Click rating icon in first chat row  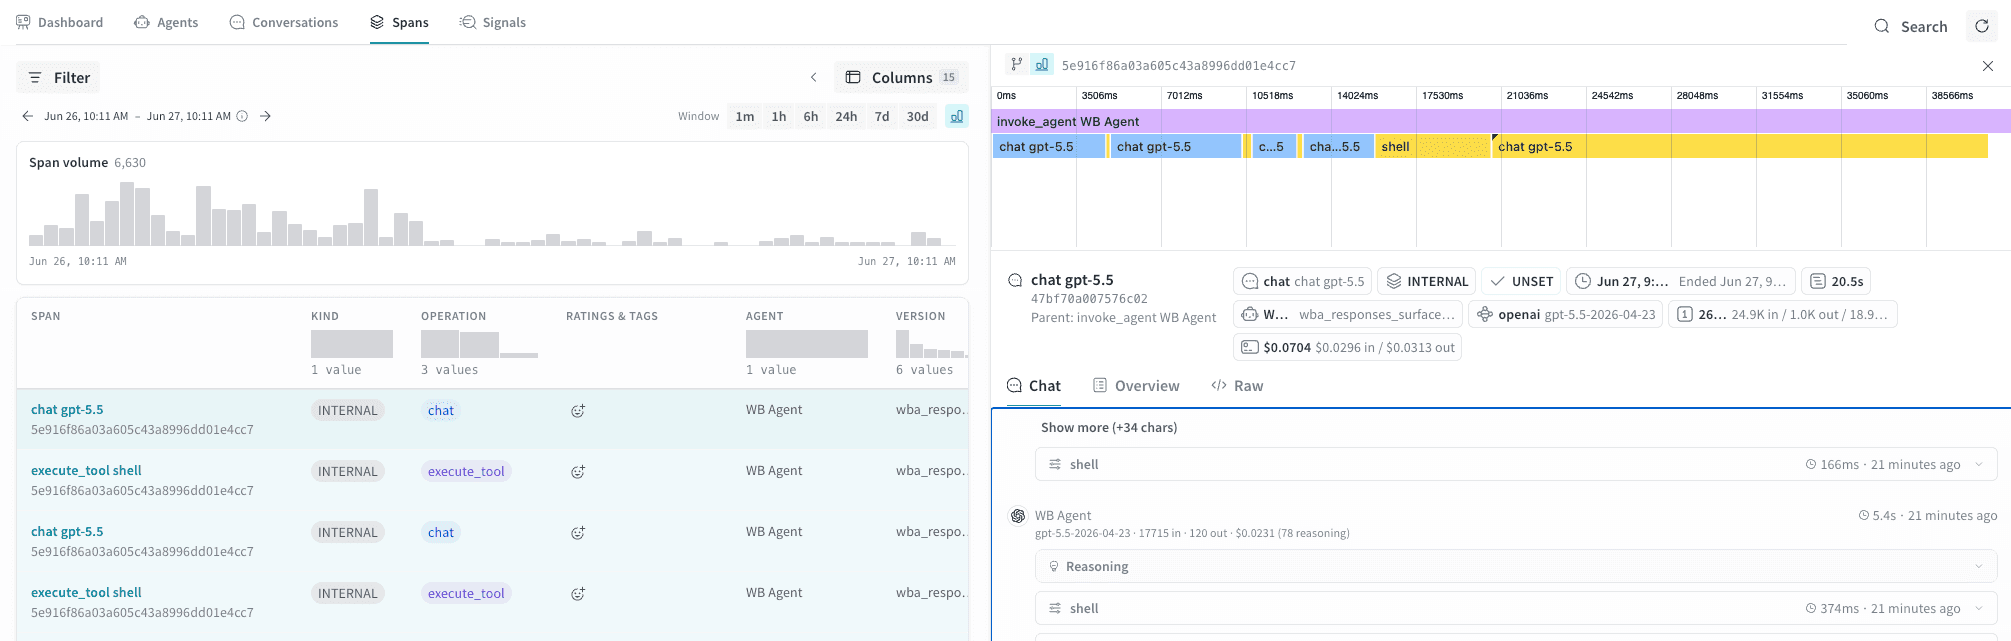(x=578, y=411)
